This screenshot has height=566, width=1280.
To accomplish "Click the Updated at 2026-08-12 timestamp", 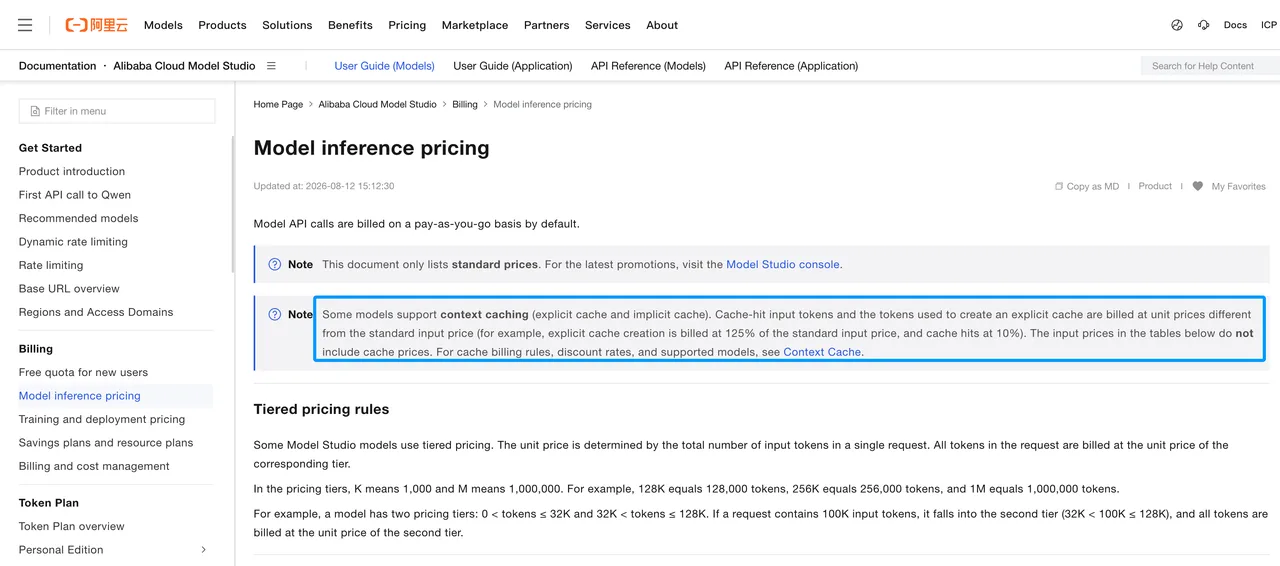I will pos(324,186).
